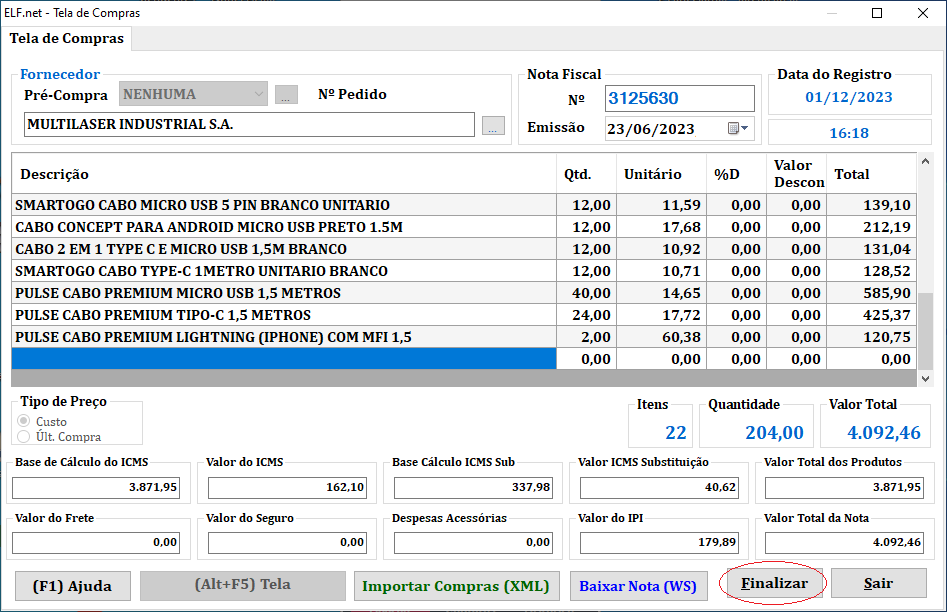This screenshot has width=947, height=612.
Task: Click Valor Total dos Produtos field
Action: coord(844,487)
